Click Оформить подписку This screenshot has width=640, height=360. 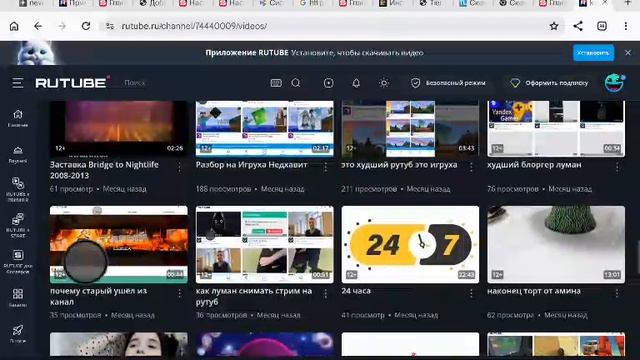point(549,83)
